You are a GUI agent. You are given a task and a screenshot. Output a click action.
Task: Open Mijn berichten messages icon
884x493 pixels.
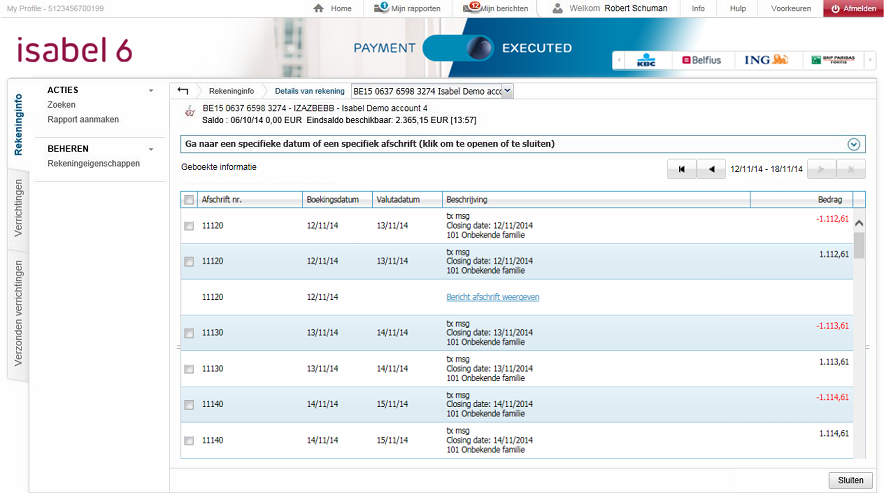pyautogui.click(x=471, y=8)
